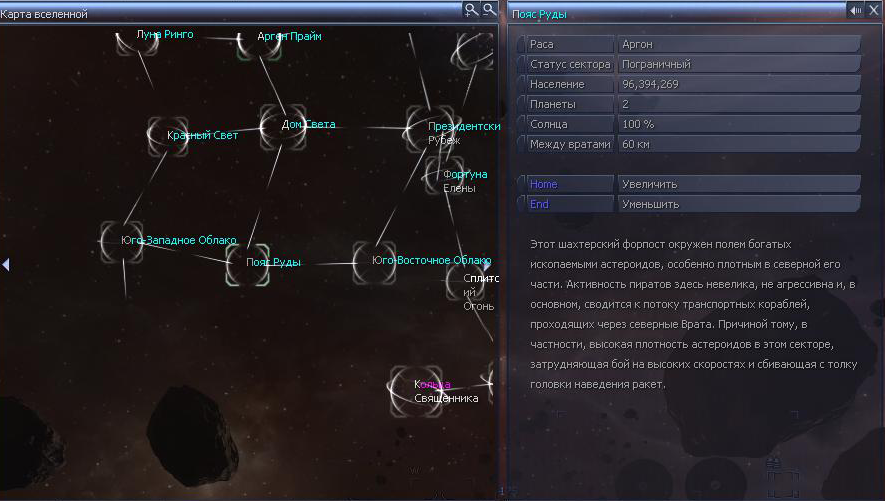Select the Юго-Западное Облако sector node
This screenshot has height=501, width=885.
pyautogui.click(x=122, y=243)
